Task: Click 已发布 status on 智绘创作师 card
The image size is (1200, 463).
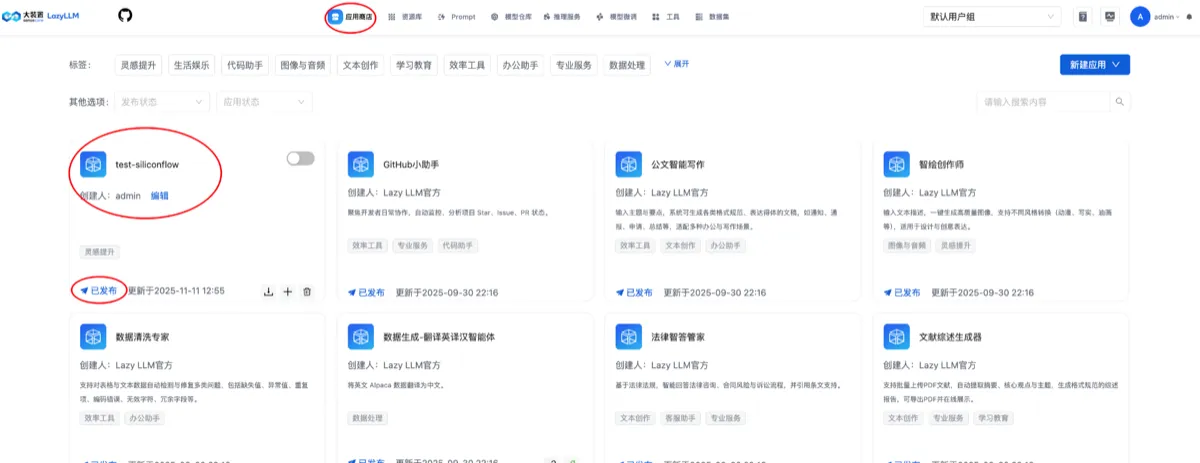Action: [x=902, y=292]
